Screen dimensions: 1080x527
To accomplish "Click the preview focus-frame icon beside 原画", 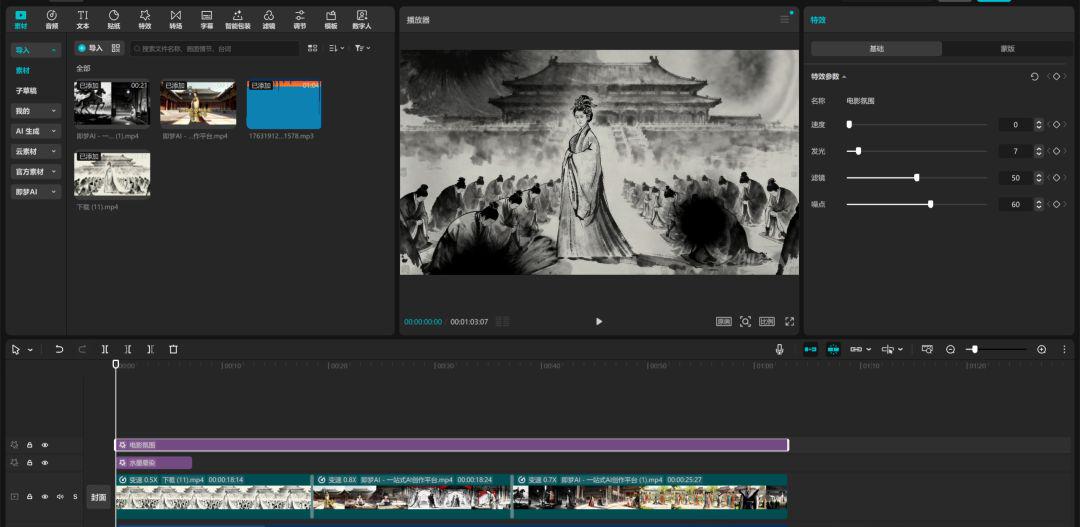I will pos(745,322).
